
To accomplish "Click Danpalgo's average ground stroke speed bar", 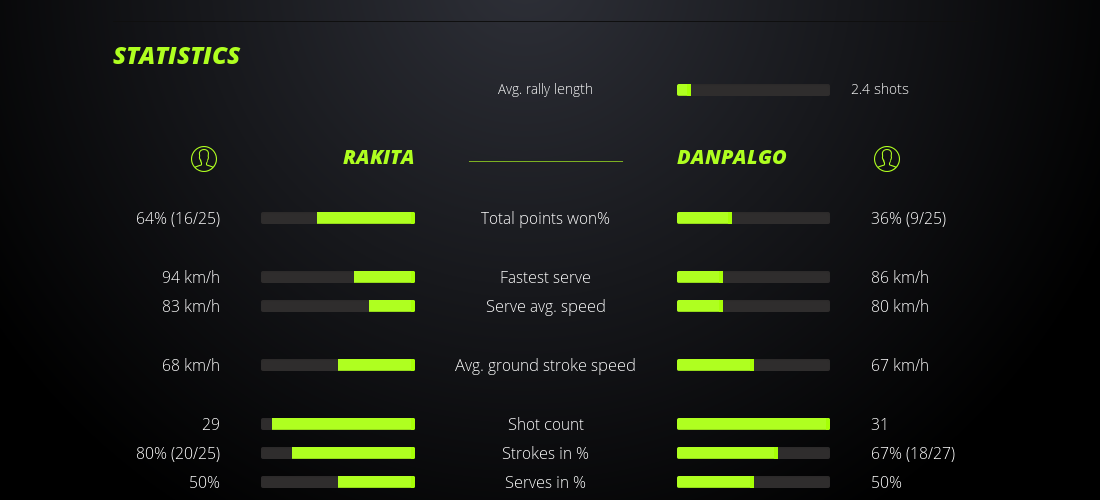I will [x=753, y=365].
